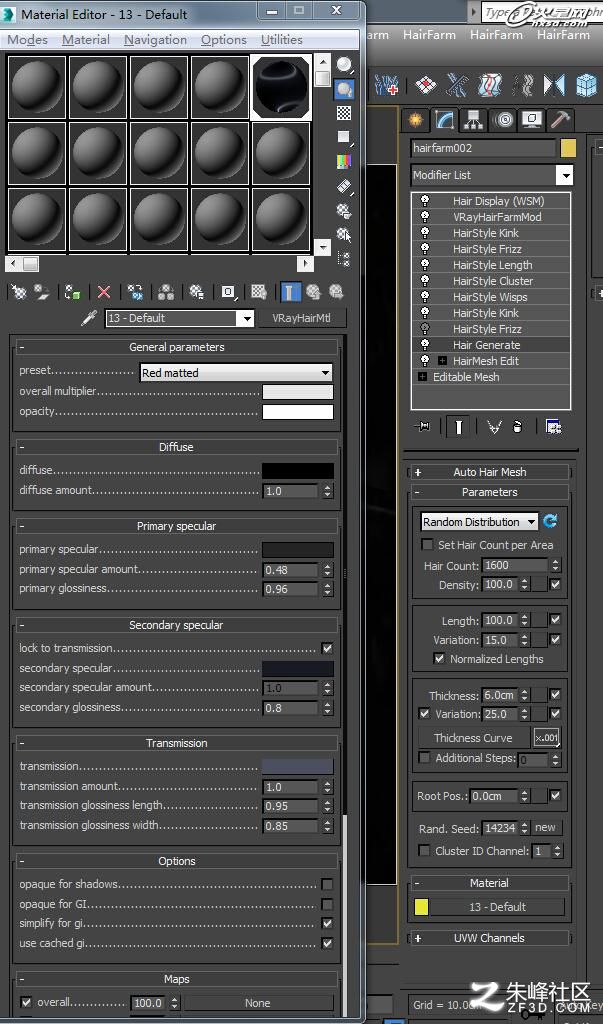Click the Go Forward to Sibling icon
The height and width of the screenshot is (1024, 603).
[336, 292]
